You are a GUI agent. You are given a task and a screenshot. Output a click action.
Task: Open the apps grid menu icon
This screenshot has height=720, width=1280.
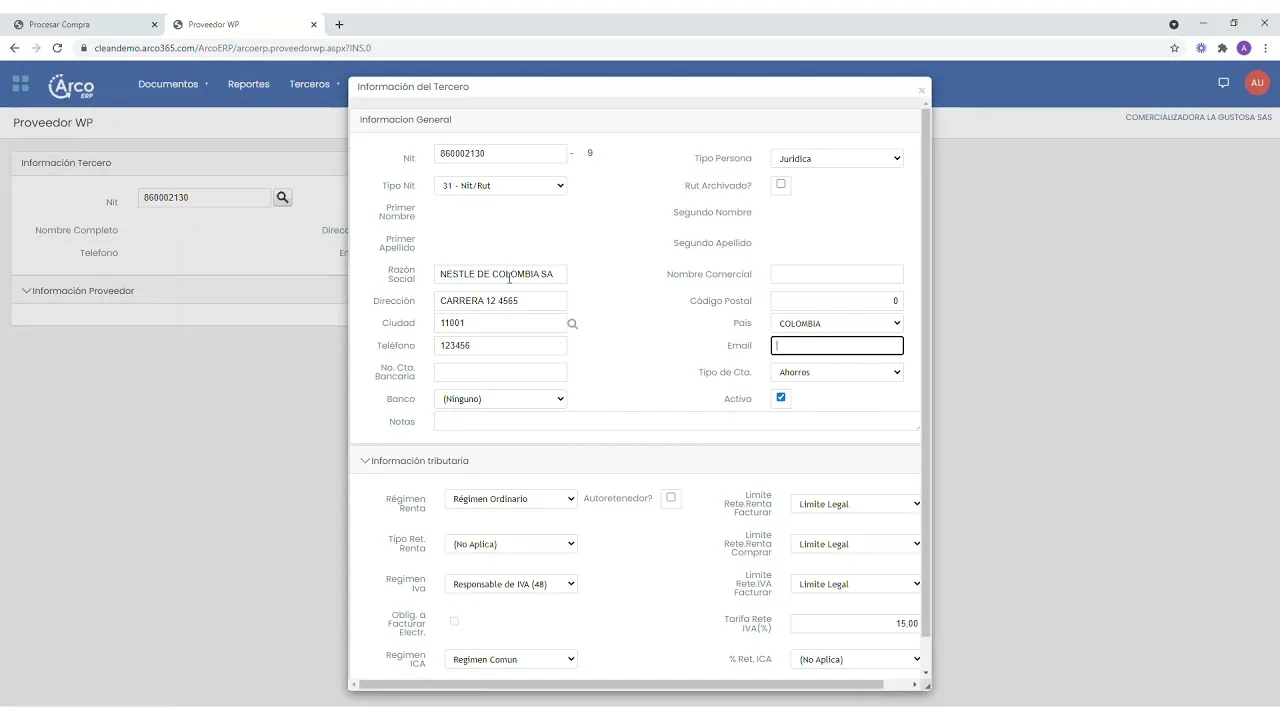click(x=20, y=84)
